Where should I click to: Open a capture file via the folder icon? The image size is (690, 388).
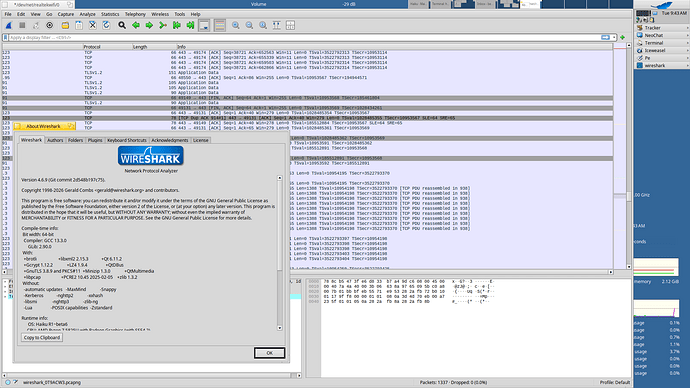[65, 25]
